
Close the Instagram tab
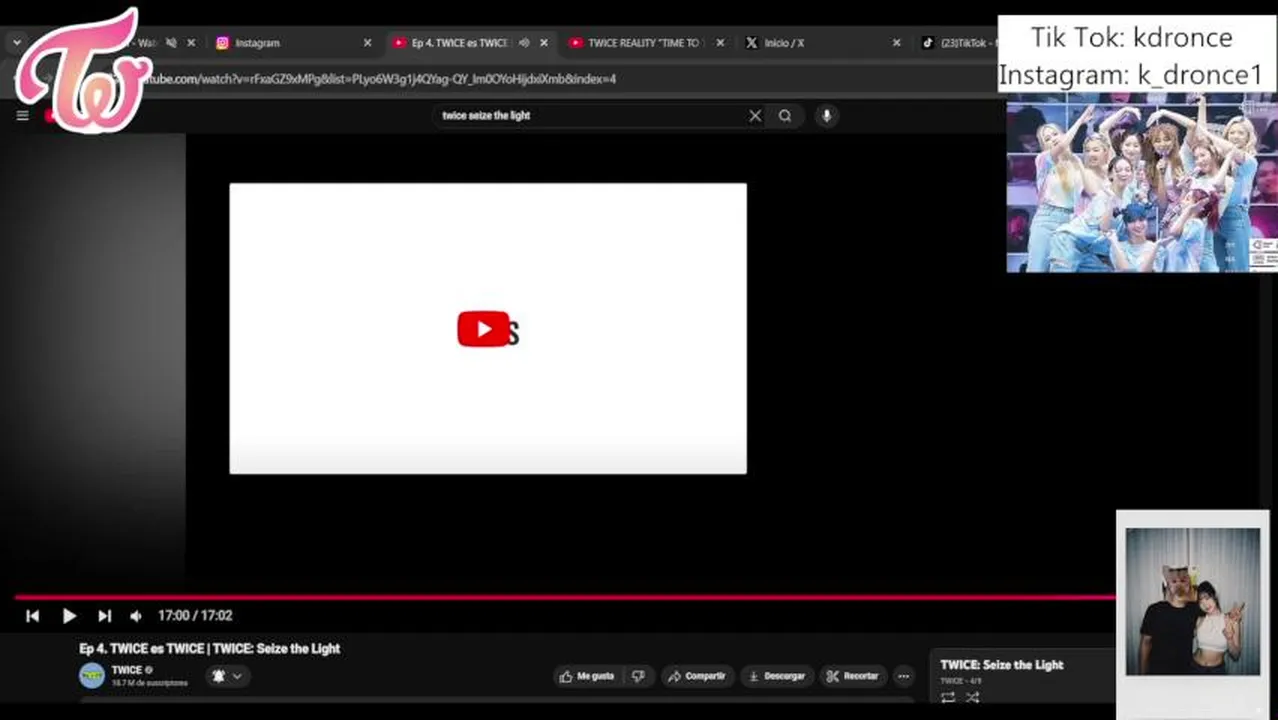pyautogui.click(x=367, y=43)
